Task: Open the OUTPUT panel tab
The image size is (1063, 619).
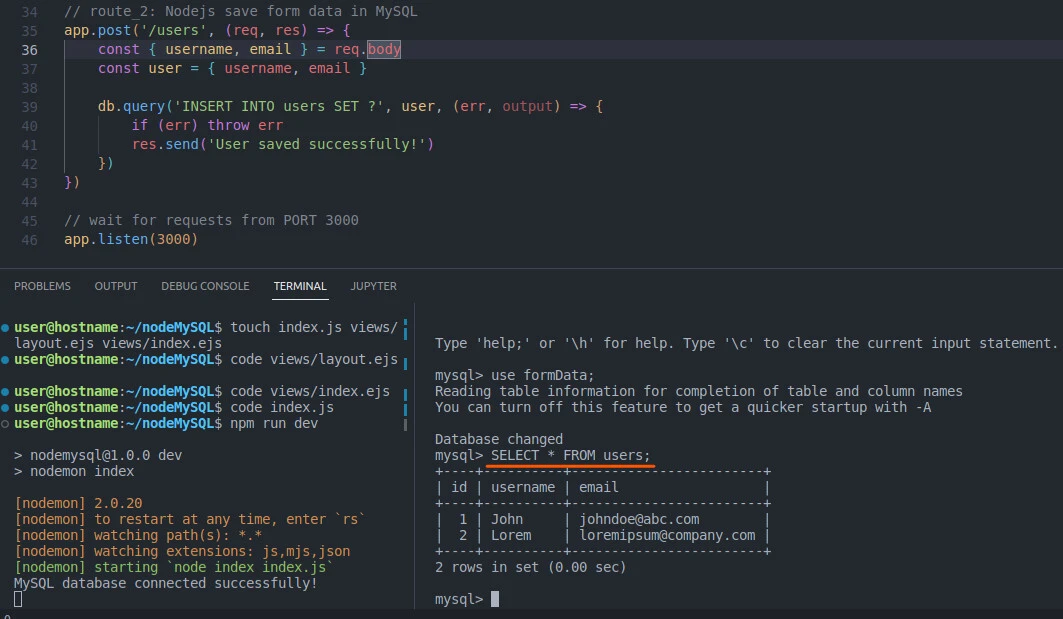Action: click(x=115, y=286)
